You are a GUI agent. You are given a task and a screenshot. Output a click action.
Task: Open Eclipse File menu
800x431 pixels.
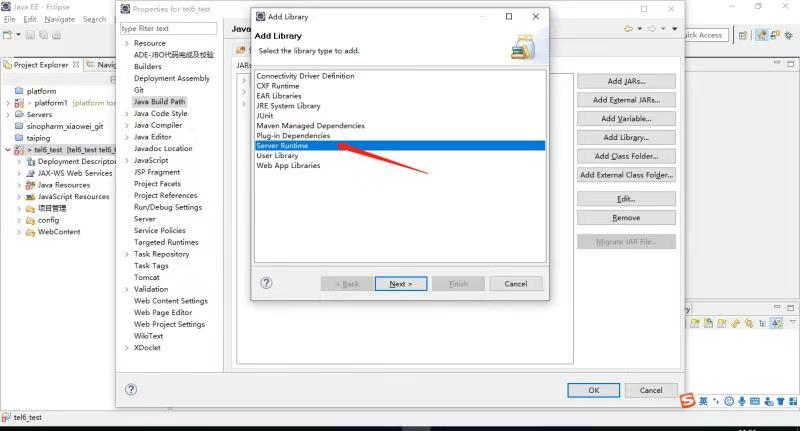[x=10, y=19]
